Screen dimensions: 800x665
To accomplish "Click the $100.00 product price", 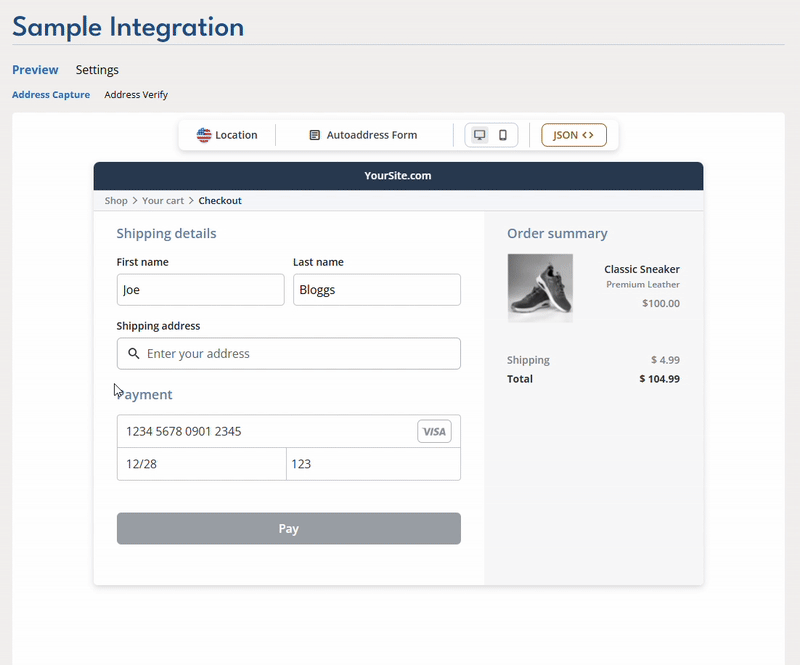I will [661, 303].
